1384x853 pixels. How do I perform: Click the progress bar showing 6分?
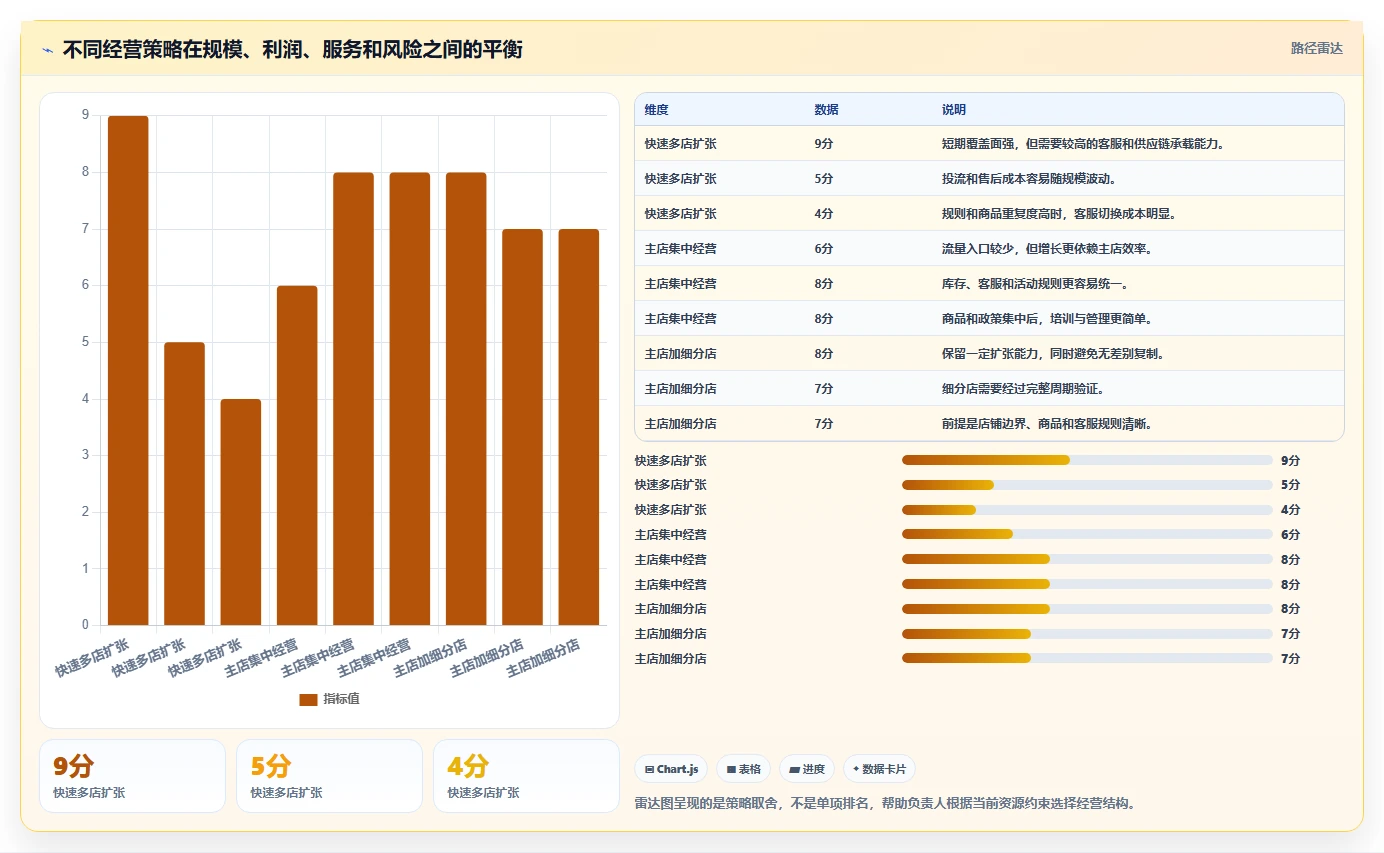[1087, 534]
